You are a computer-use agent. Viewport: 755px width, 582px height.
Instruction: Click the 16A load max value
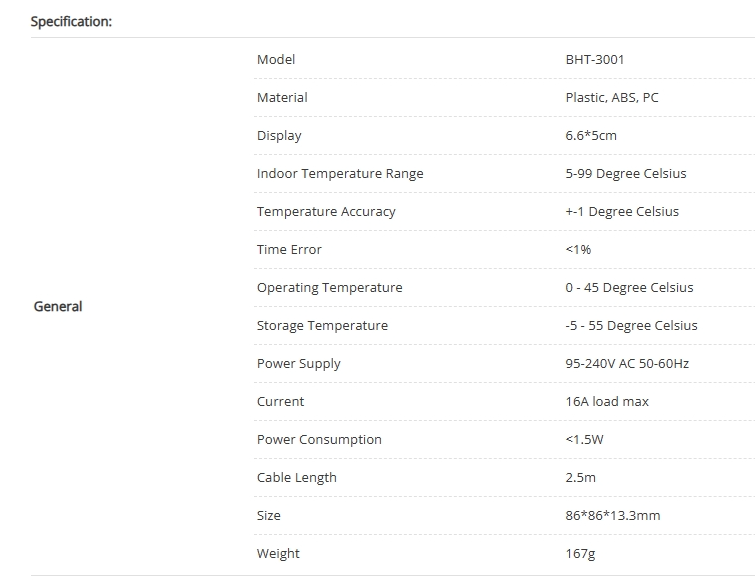(x=607, y=401)
